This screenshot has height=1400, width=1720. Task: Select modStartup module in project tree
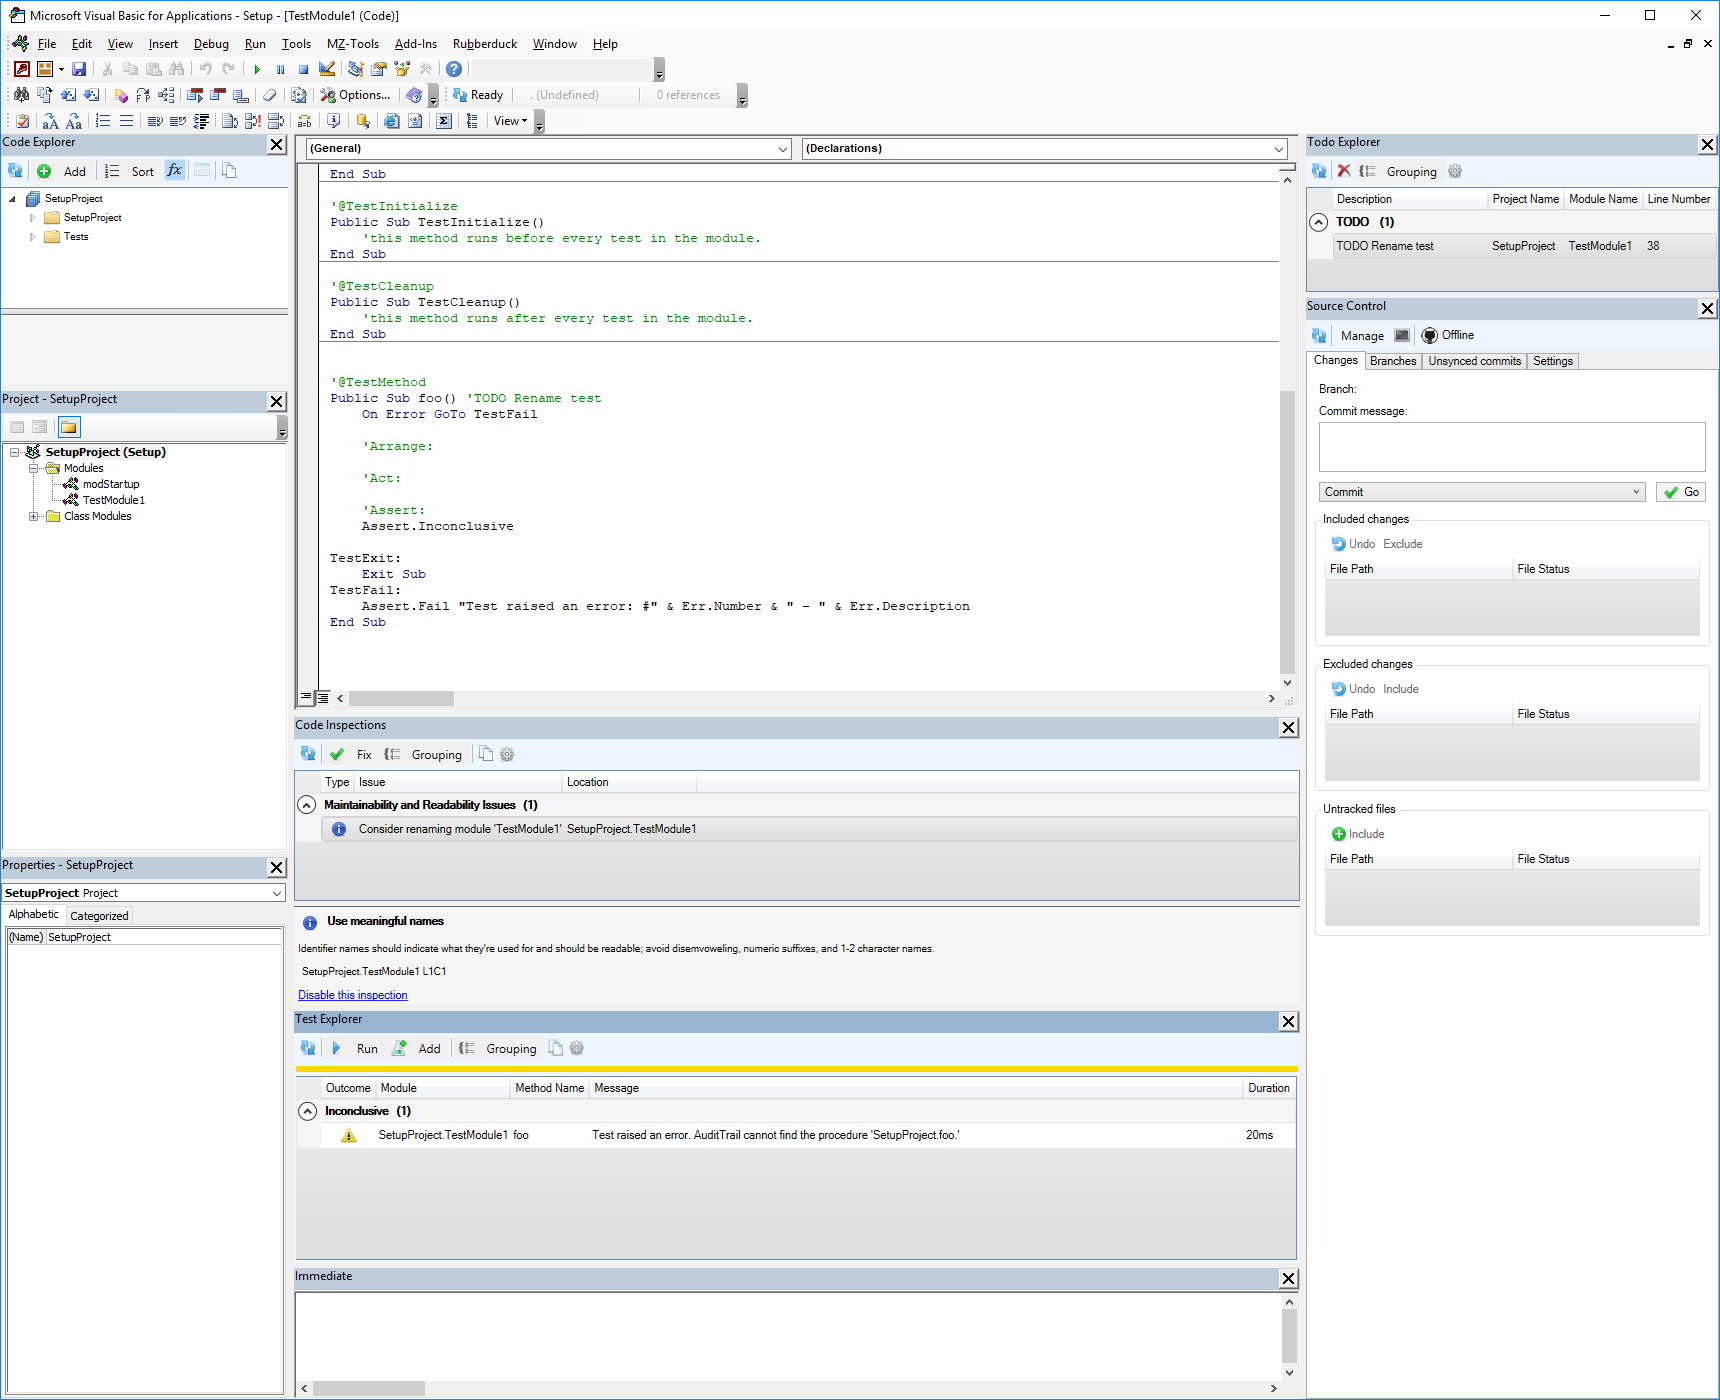[x=111, y=484]
